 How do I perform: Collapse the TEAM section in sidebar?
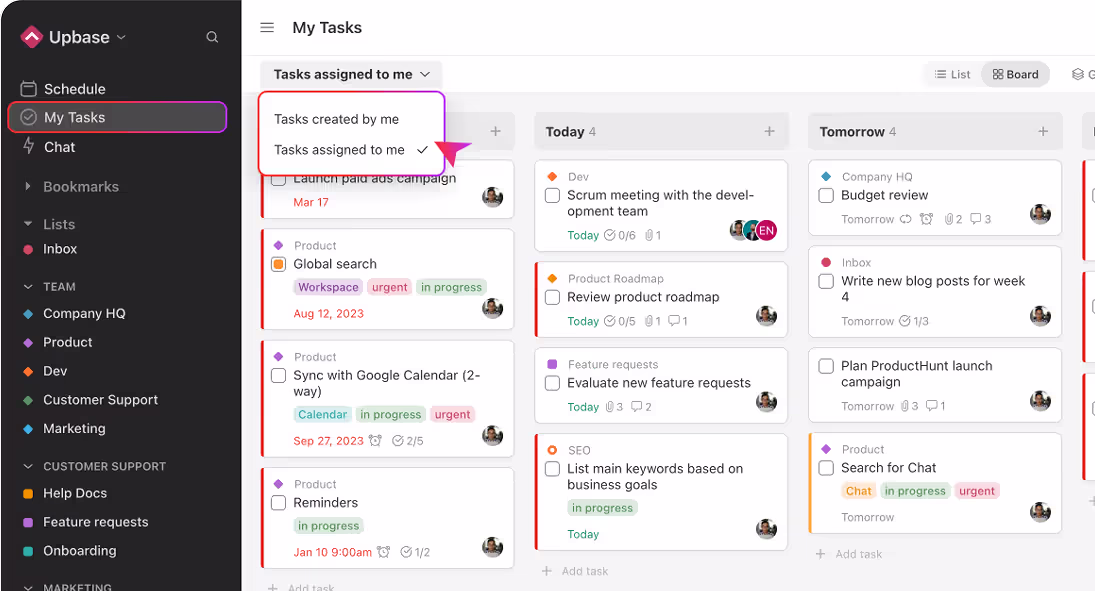click(28, 287)
